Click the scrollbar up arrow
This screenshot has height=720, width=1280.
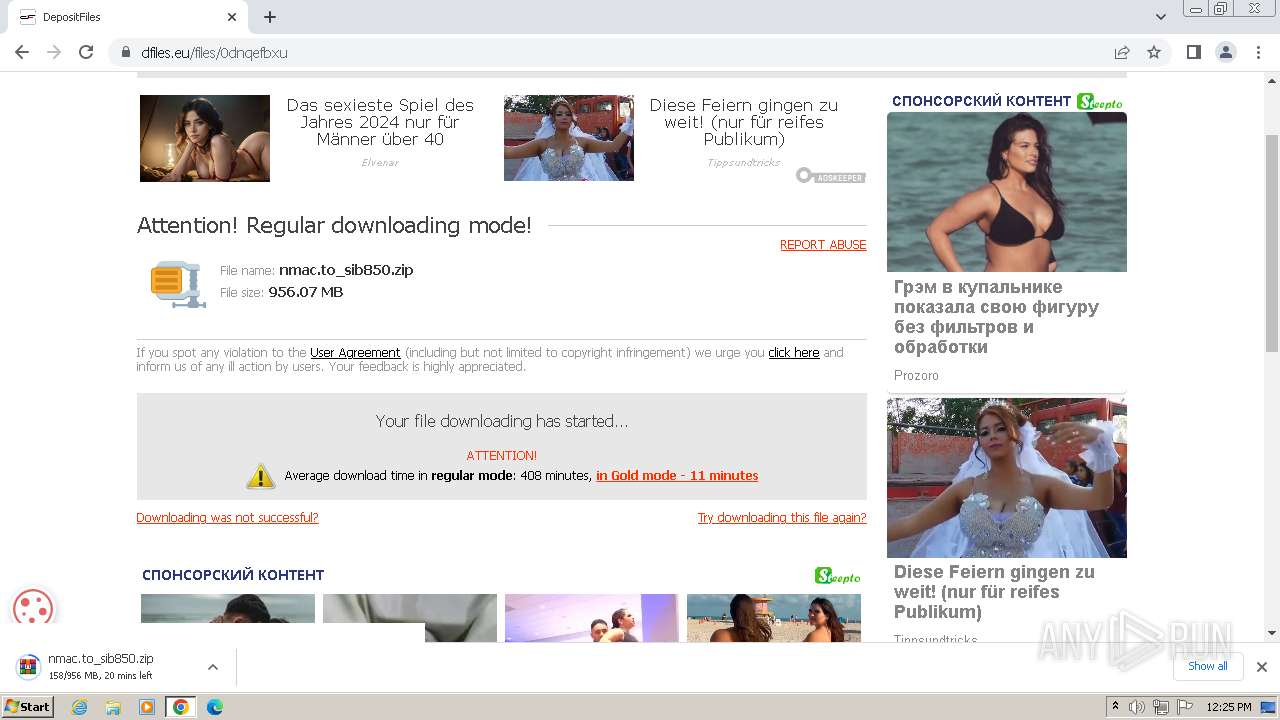[1272, 80]
